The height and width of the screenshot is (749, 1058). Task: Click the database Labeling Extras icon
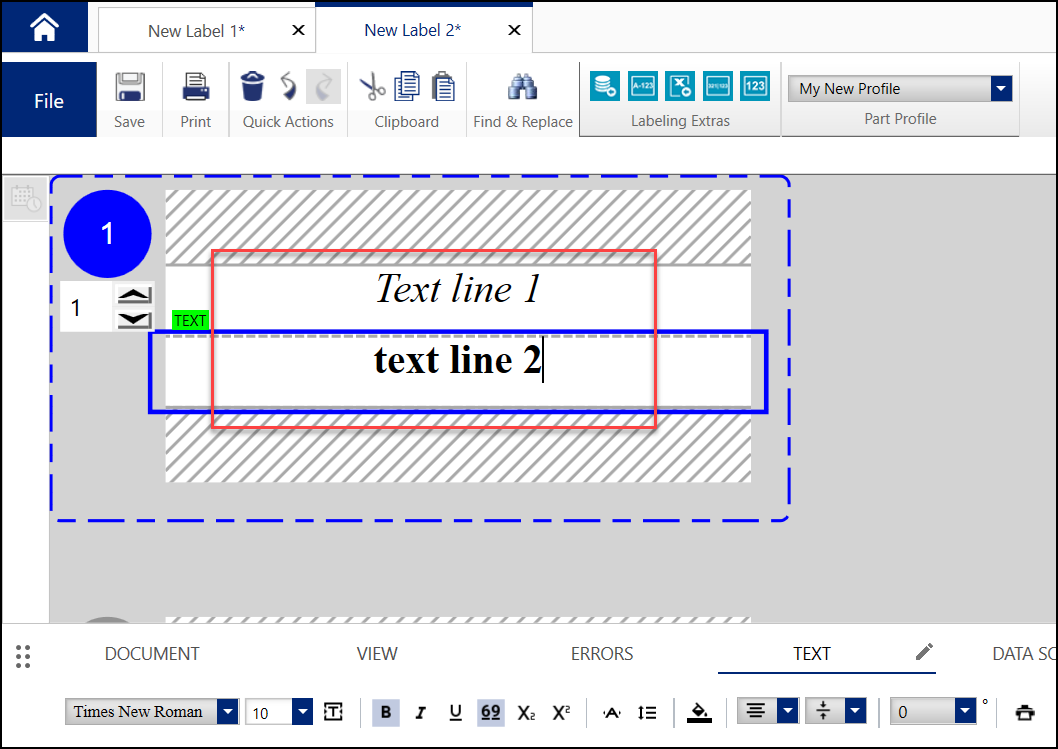[604, 86]
